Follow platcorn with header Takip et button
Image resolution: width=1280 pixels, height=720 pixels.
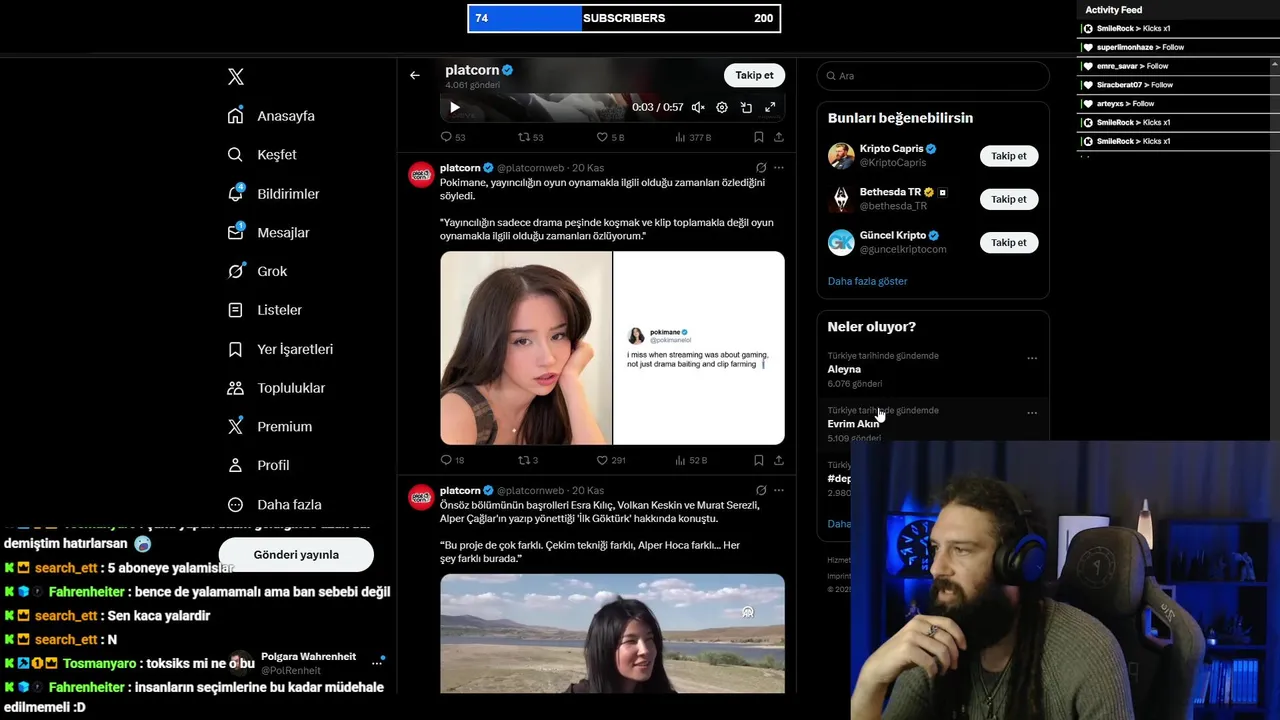(x=754, y=75)
